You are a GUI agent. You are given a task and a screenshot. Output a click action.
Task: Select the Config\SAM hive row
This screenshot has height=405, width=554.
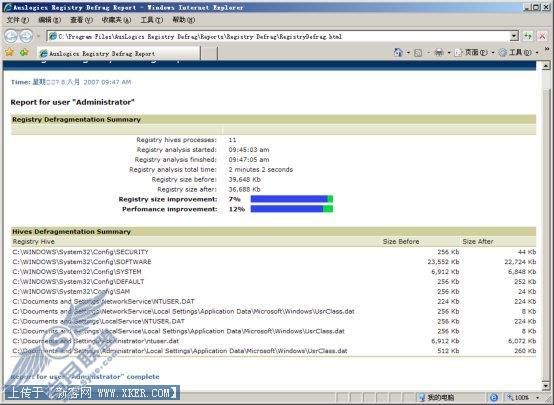274,292
